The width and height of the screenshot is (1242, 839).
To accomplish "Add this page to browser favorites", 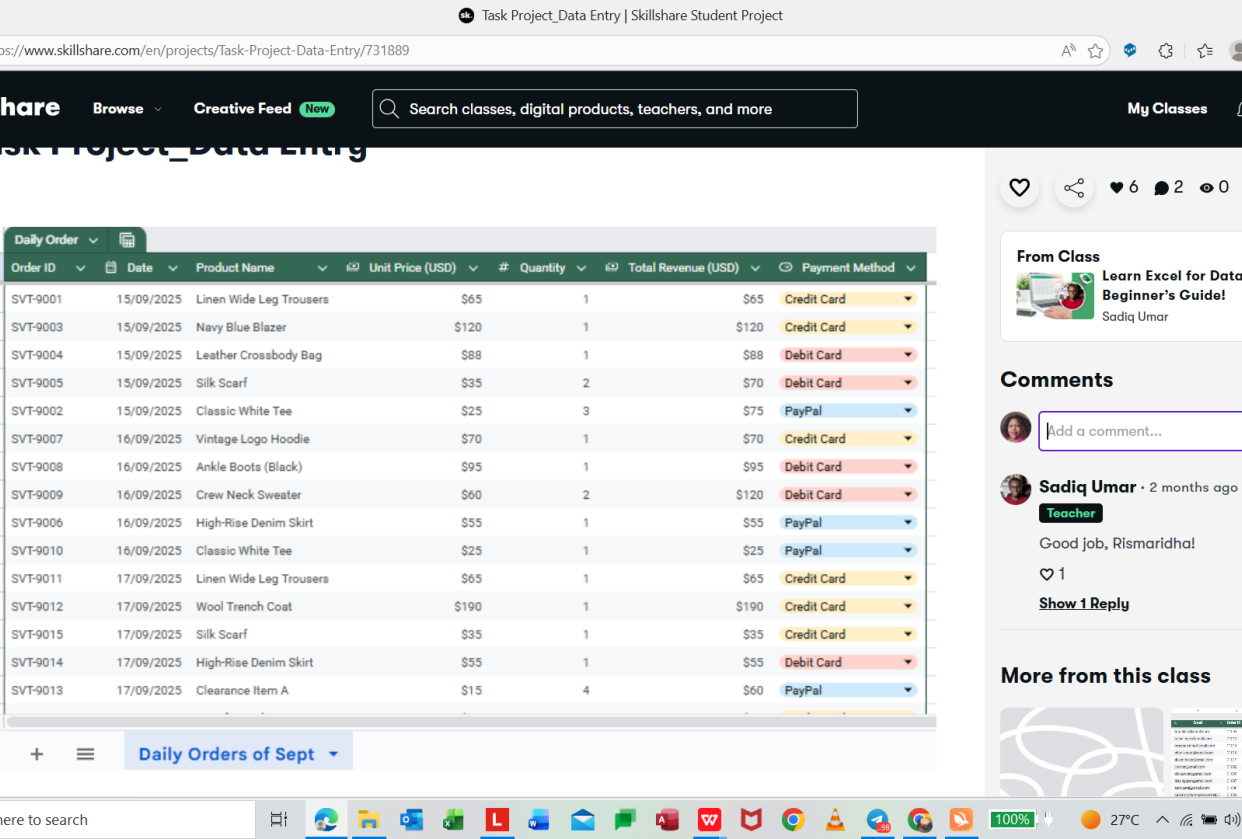I will [x=1096, y=50].
